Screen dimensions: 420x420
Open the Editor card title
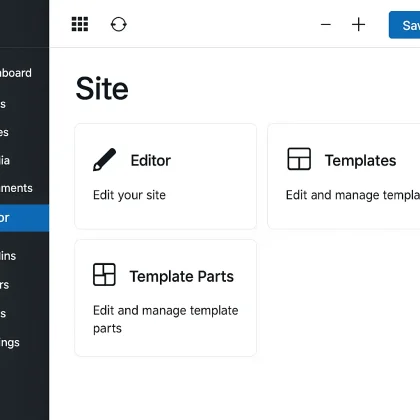pos(151,161)
